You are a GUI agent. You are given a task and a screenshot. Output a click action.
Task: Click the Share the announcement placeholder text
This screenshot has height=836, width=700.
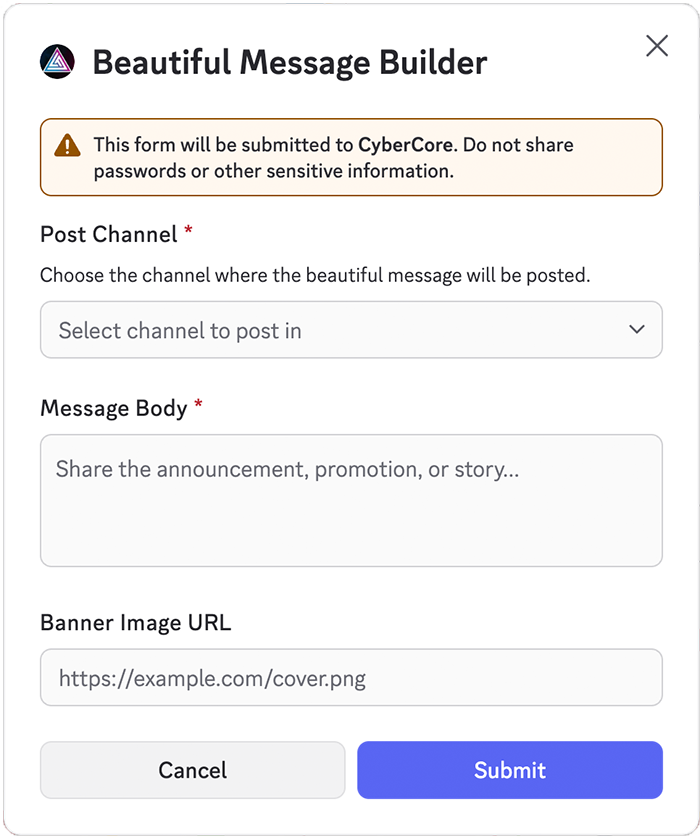[x=287, y=470]
